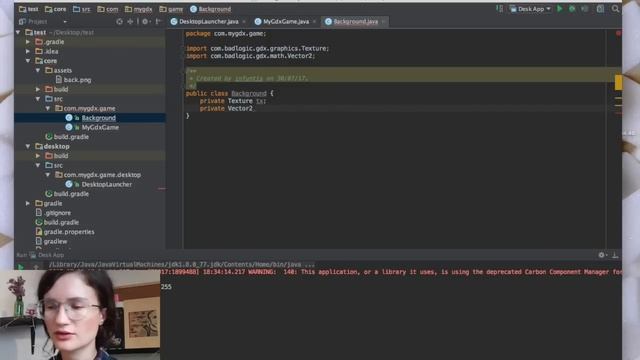The image size is (640, 360).
Task: Click the Java path line in console
Action: [x=182, y=264]
